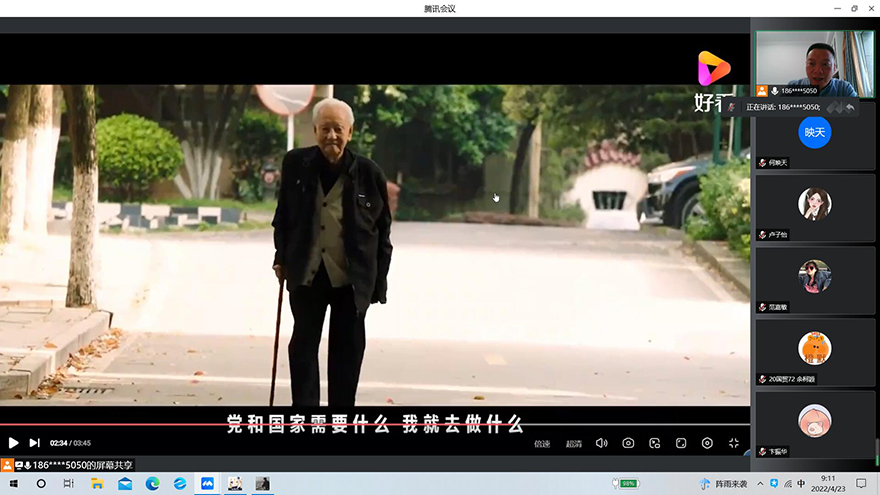Open the Mail app on taskbar

[125, 483]
